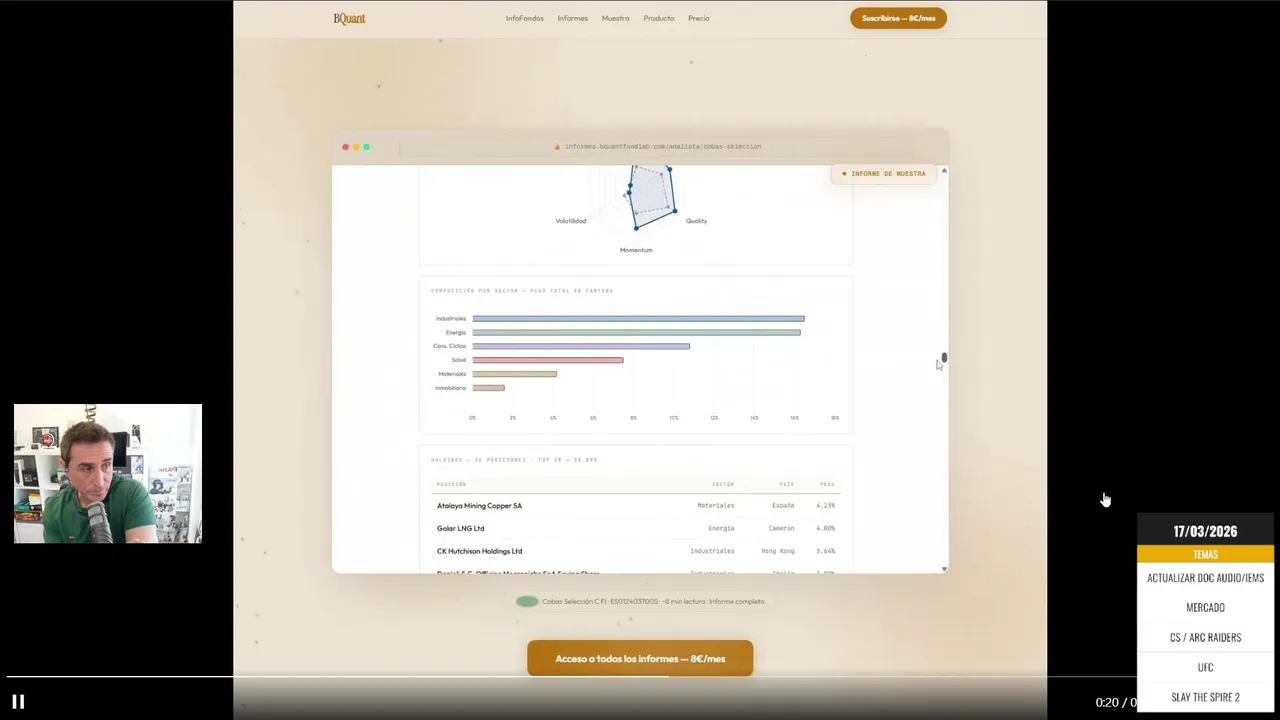Open the Precio menu item

[x=699, y=18]
